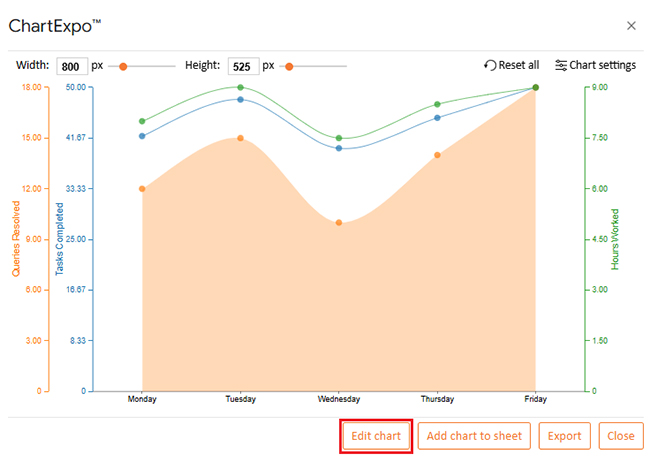This screenshot has height=469, width=650.
Task: Click Add chart to sheet button
Action: coord(474,436)
